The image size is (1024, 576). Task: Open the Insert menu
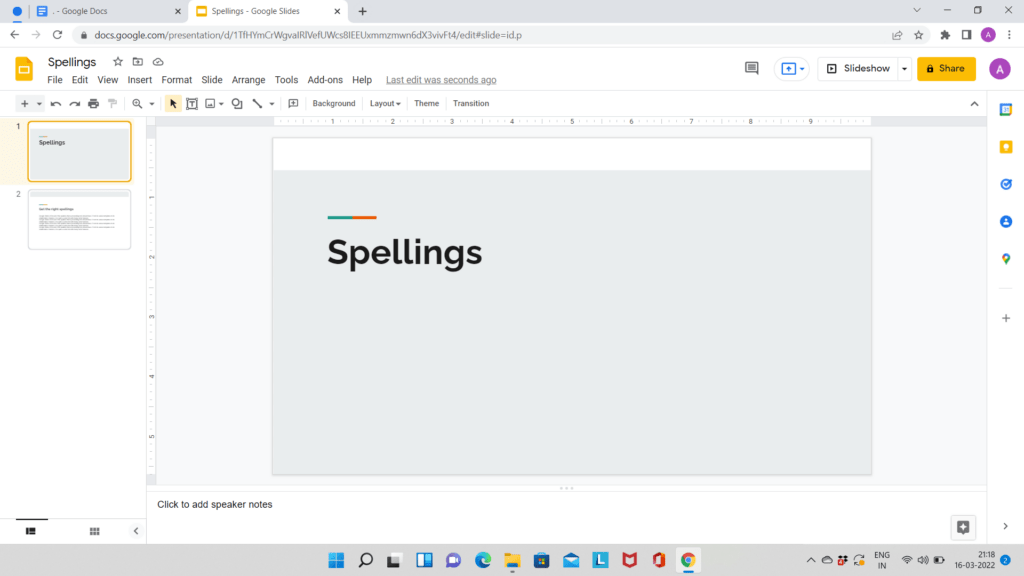pyautogui.click(x=139, y=79)
